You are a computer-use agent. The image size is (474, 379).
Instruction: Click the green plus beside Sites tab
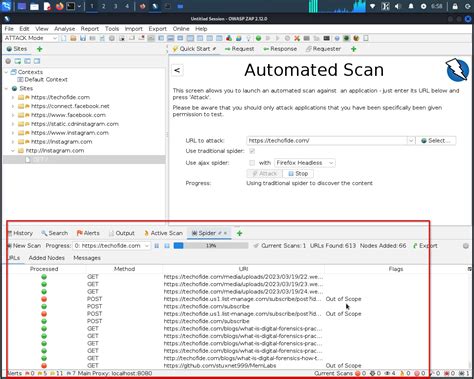tap(39, 49)
